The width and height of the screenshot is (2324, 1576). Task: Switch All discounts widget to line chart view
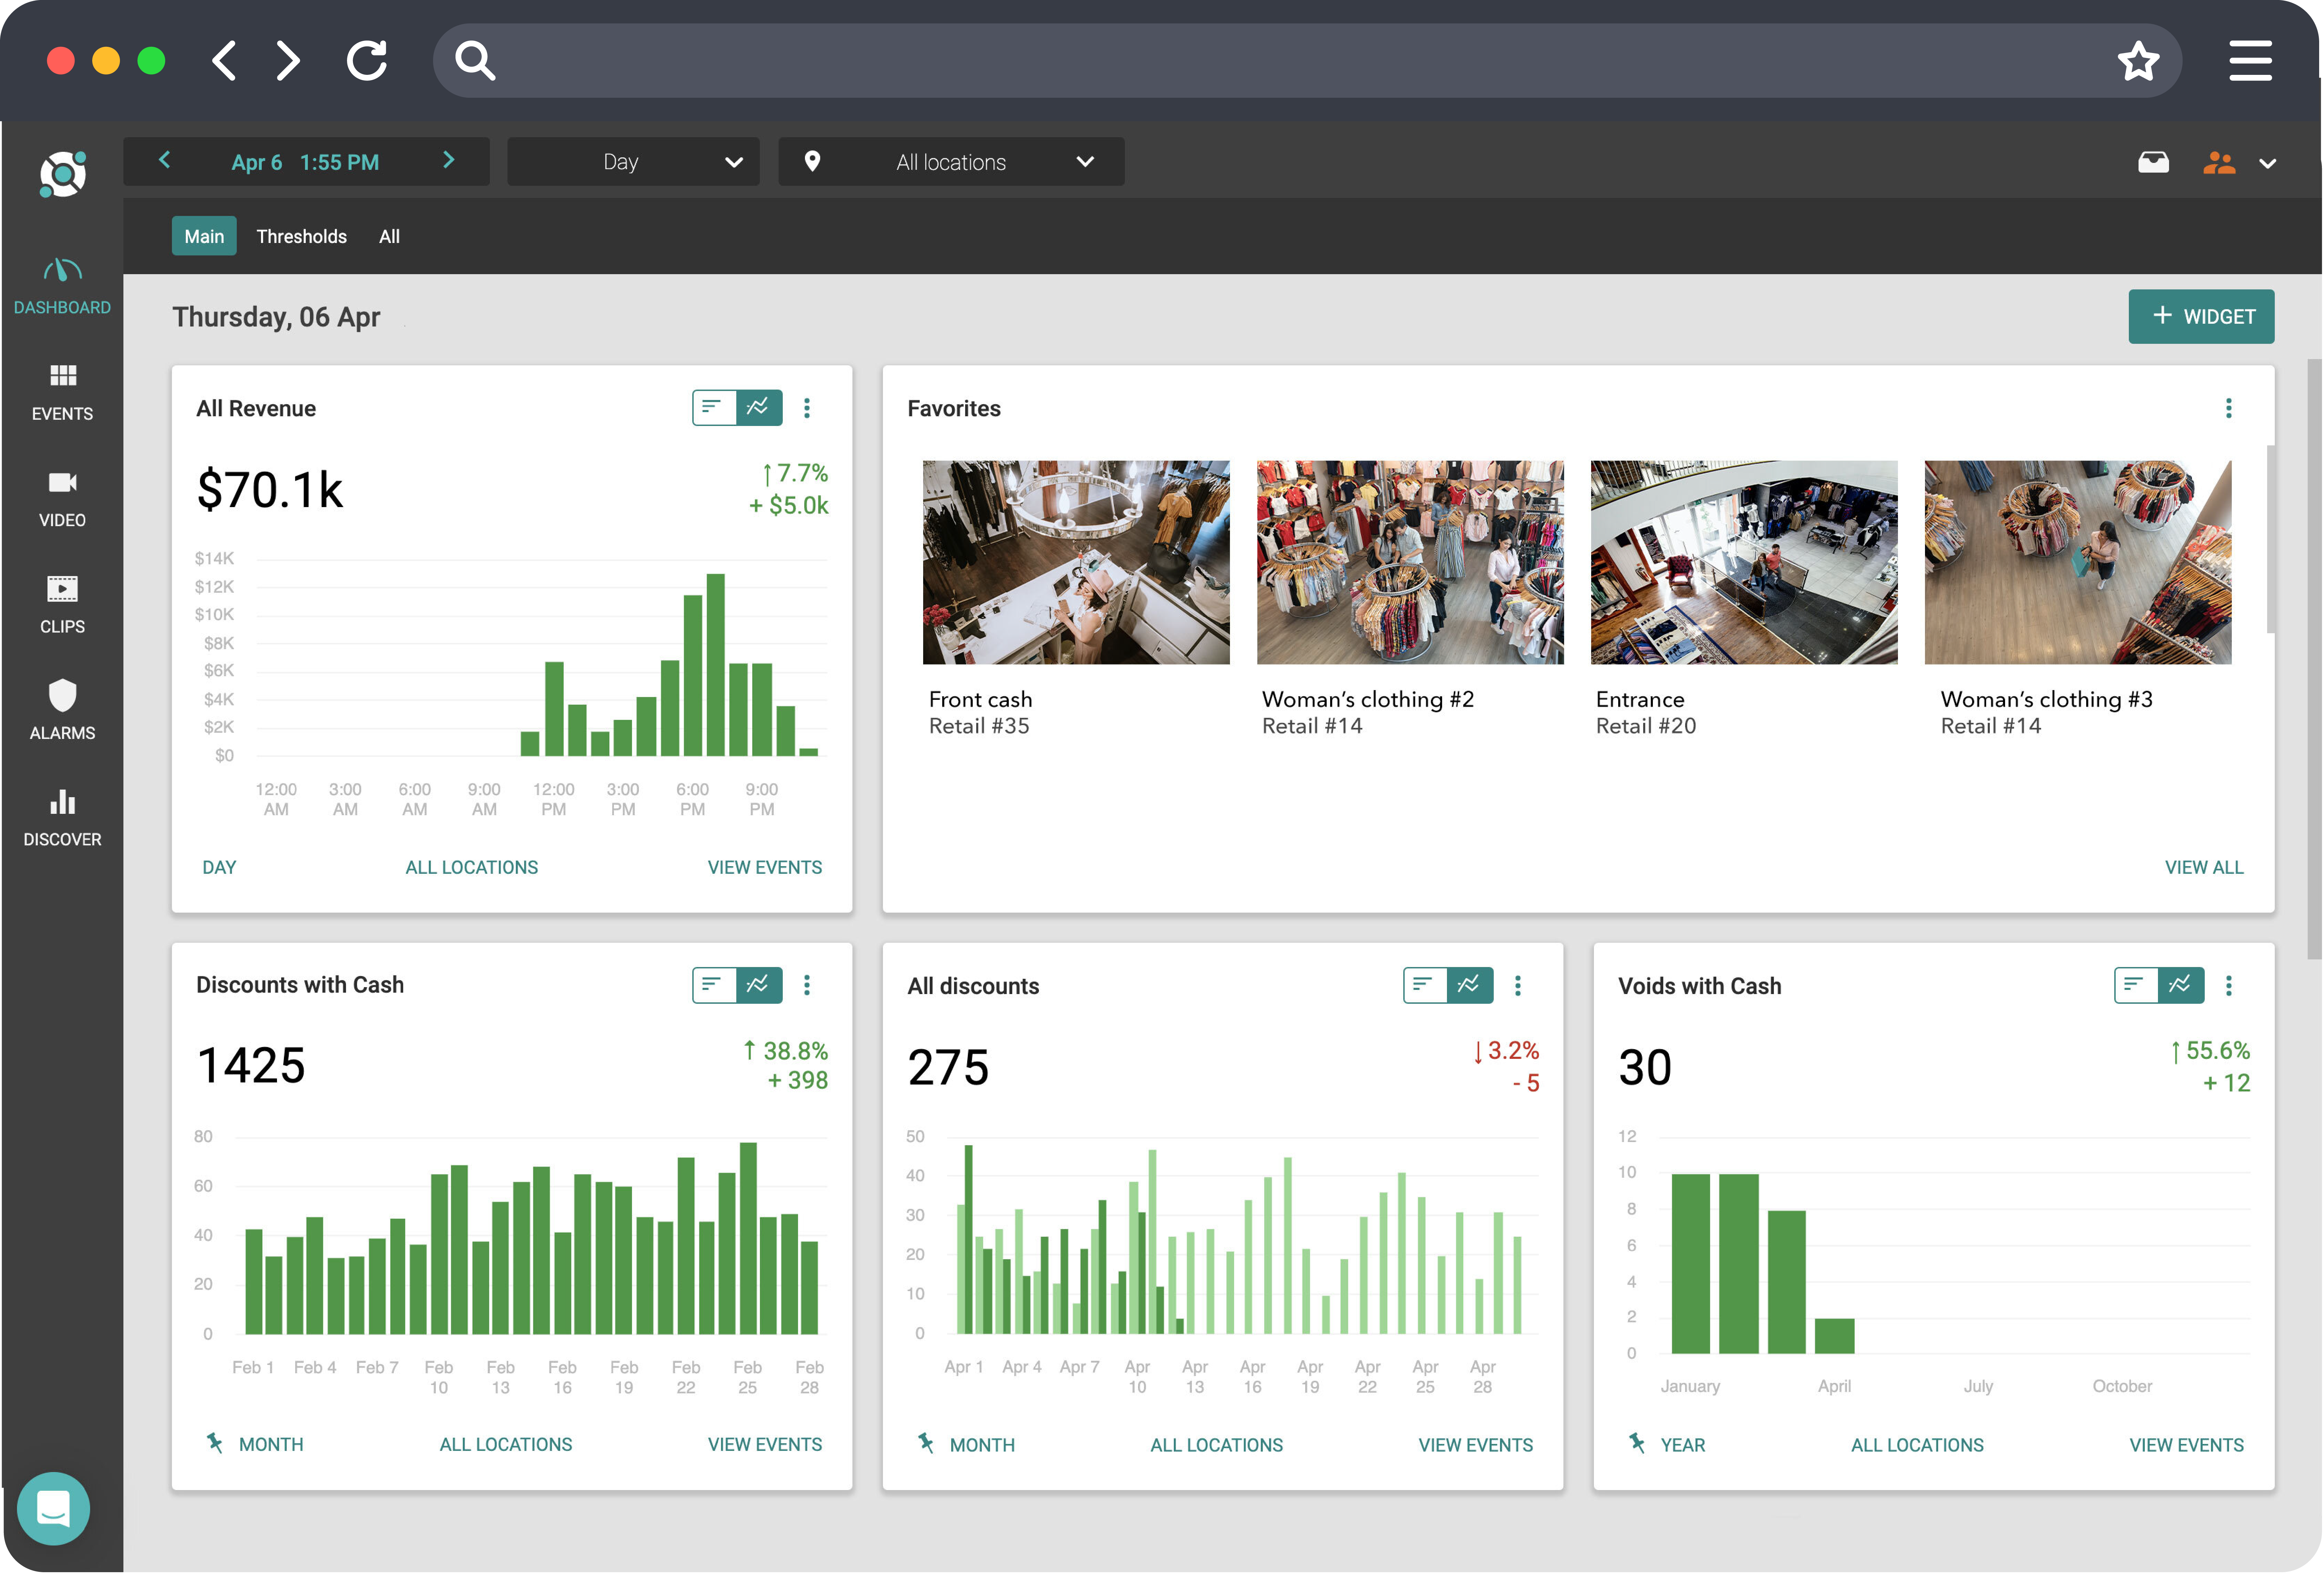[1468, 985]
